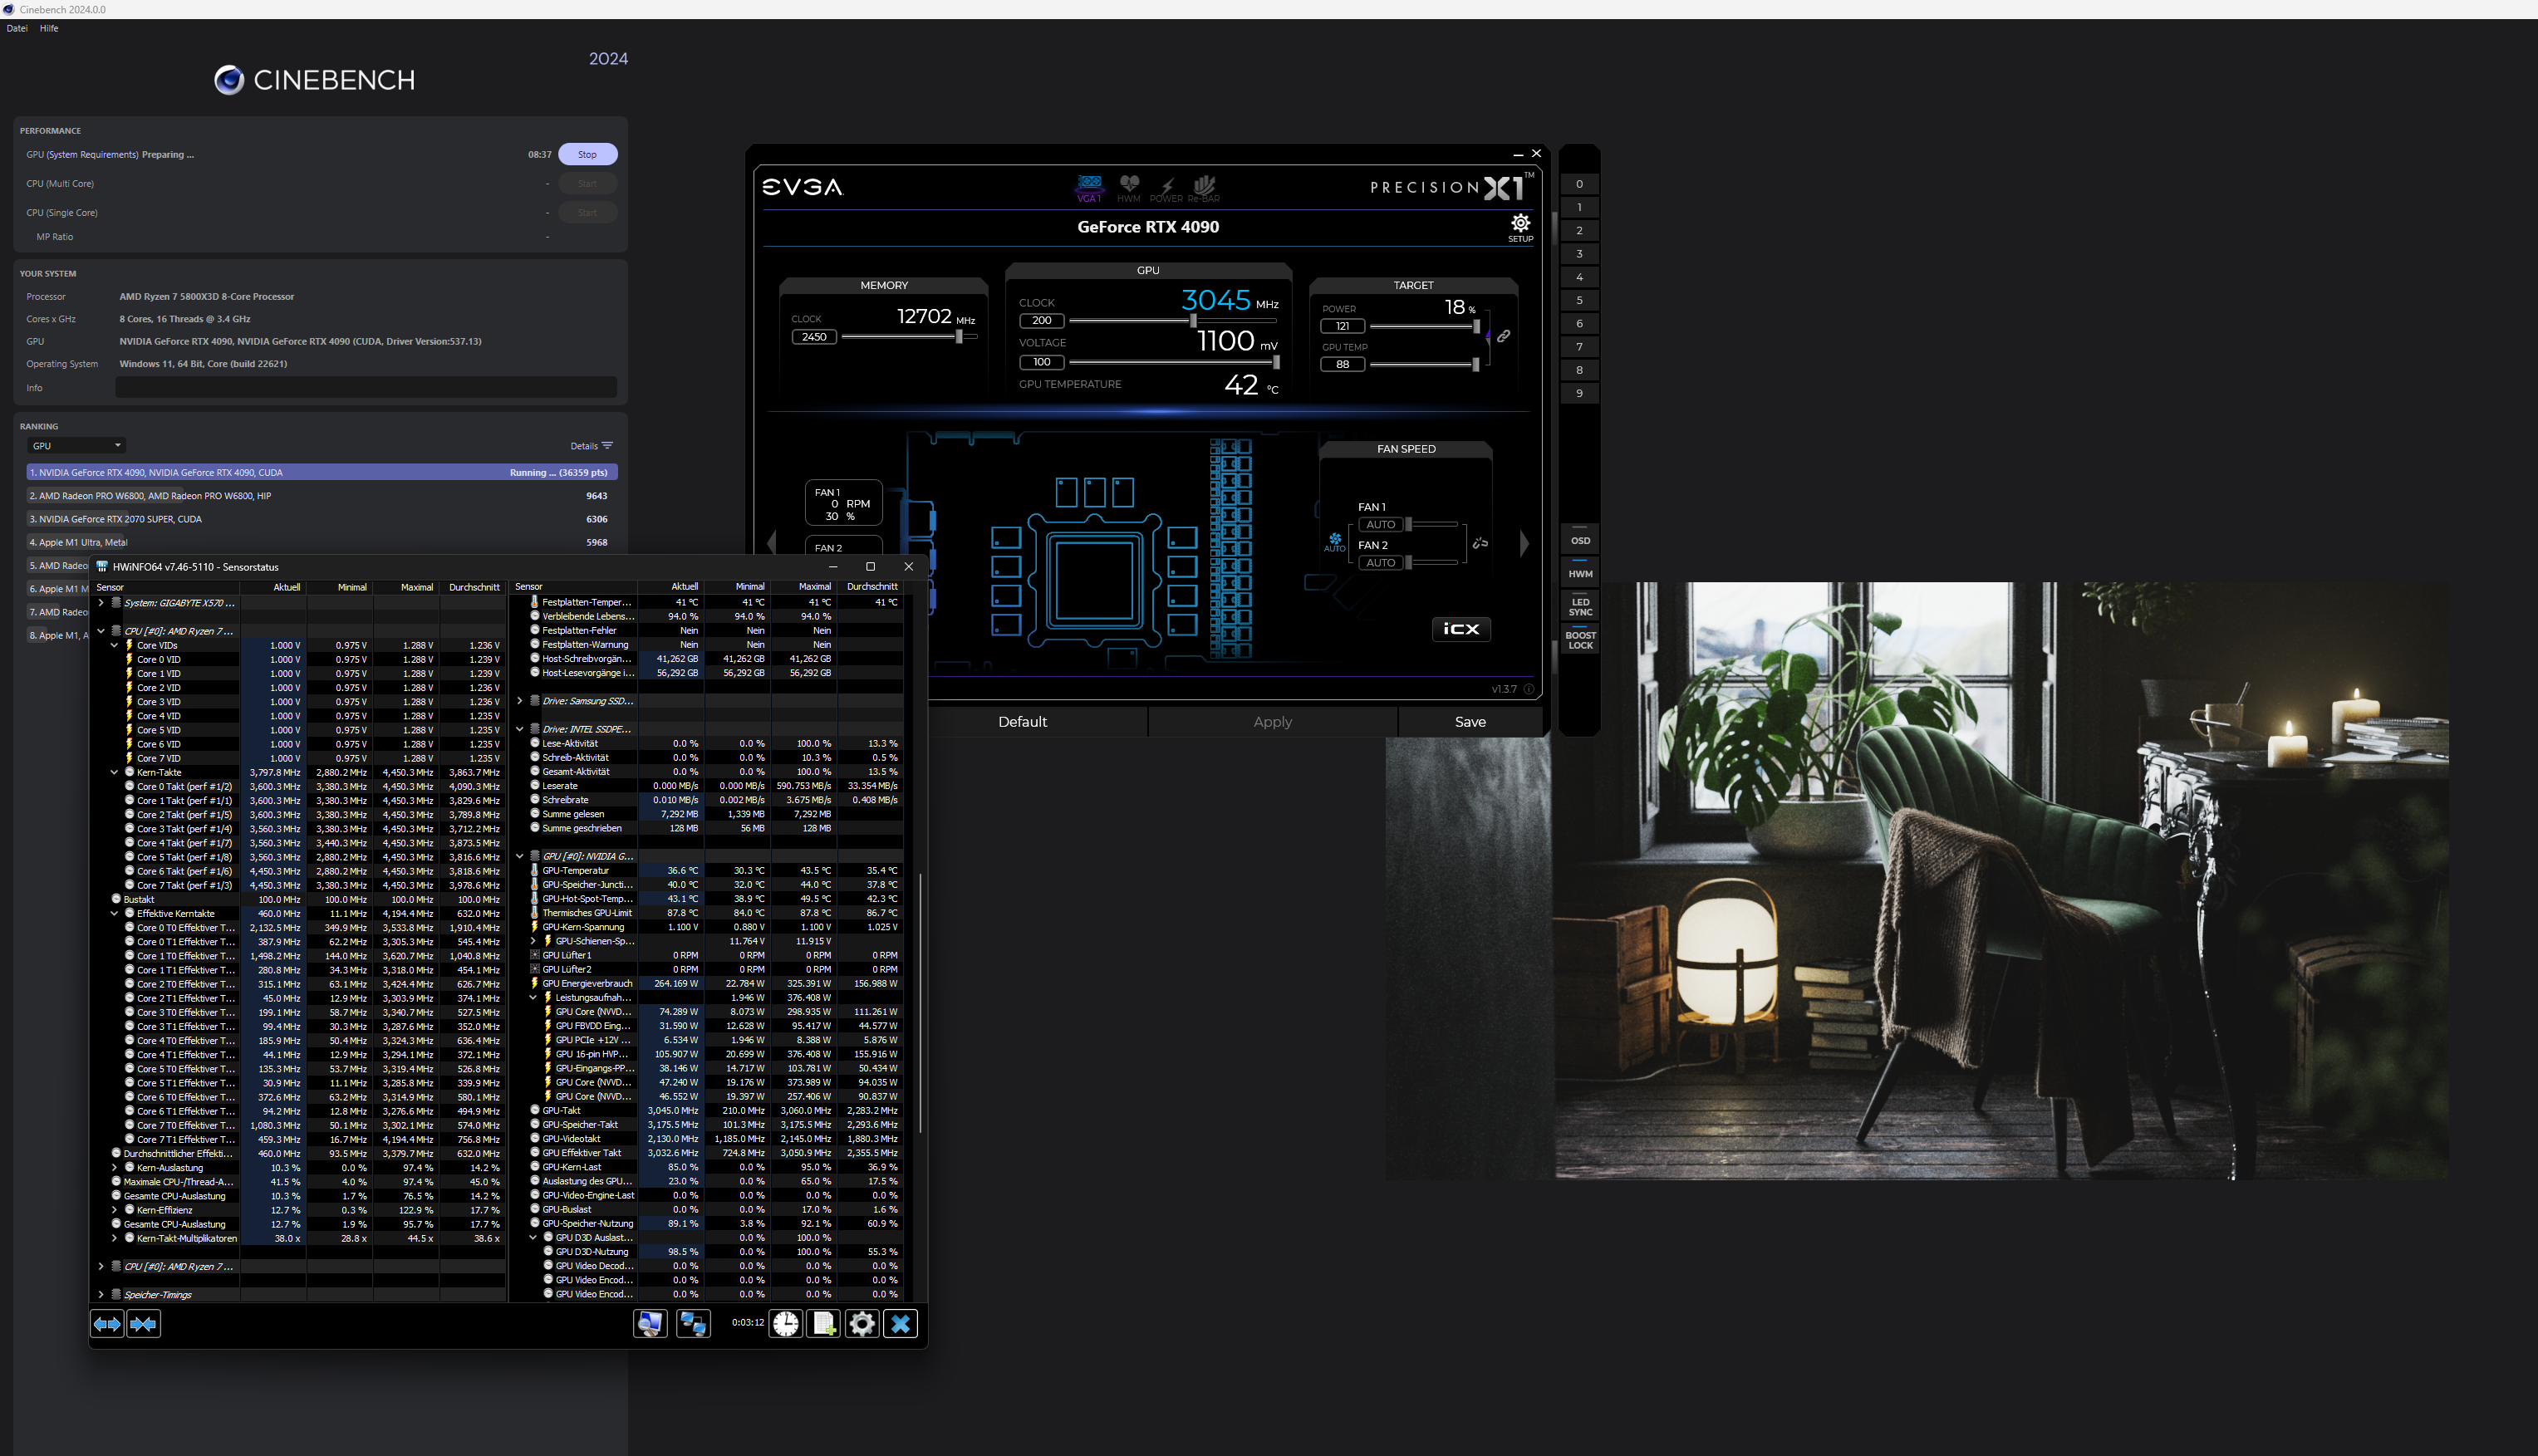Click HWiNFO log file with plus icon
This screenshot has width=2538, height=1456.
824,1324
